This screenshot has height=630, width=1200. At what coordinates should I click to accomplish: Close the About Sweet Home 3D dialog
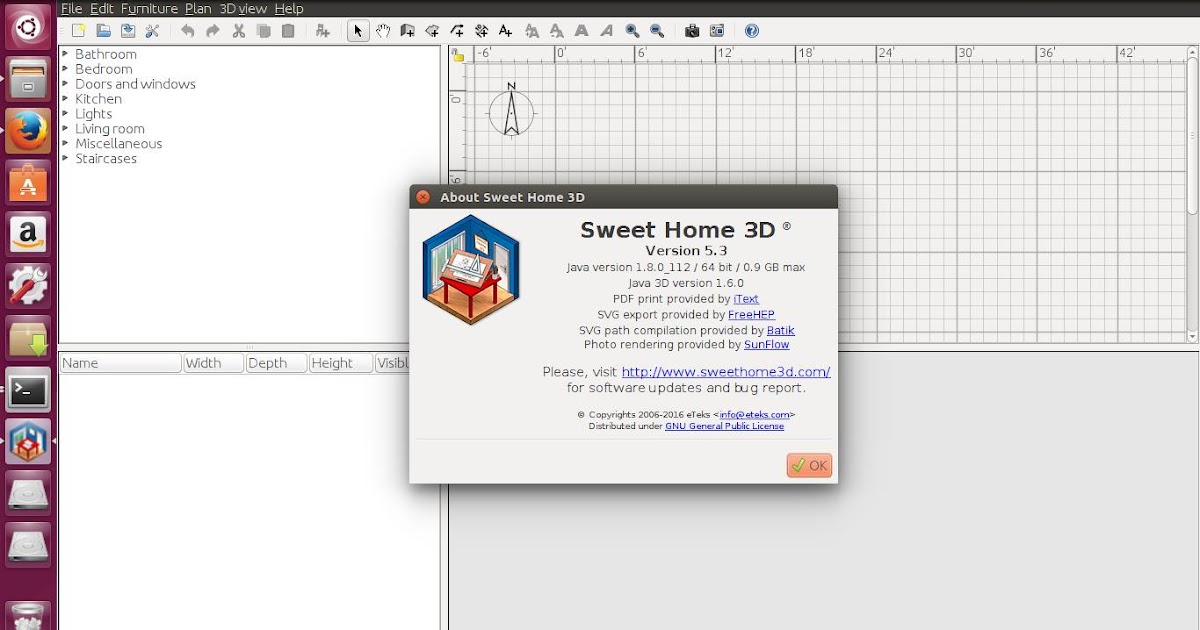(x=423, y=197)
